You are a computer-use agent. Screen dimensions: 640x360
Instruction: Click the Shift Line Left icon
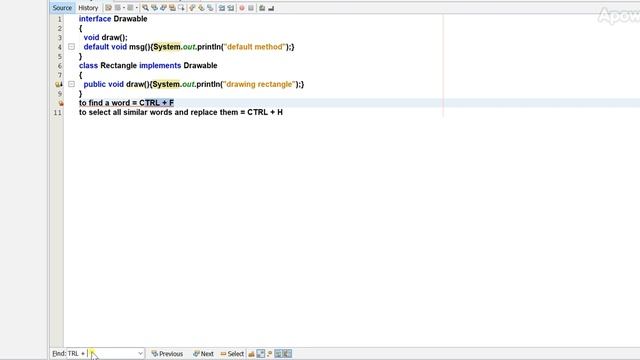click(222, 8)
